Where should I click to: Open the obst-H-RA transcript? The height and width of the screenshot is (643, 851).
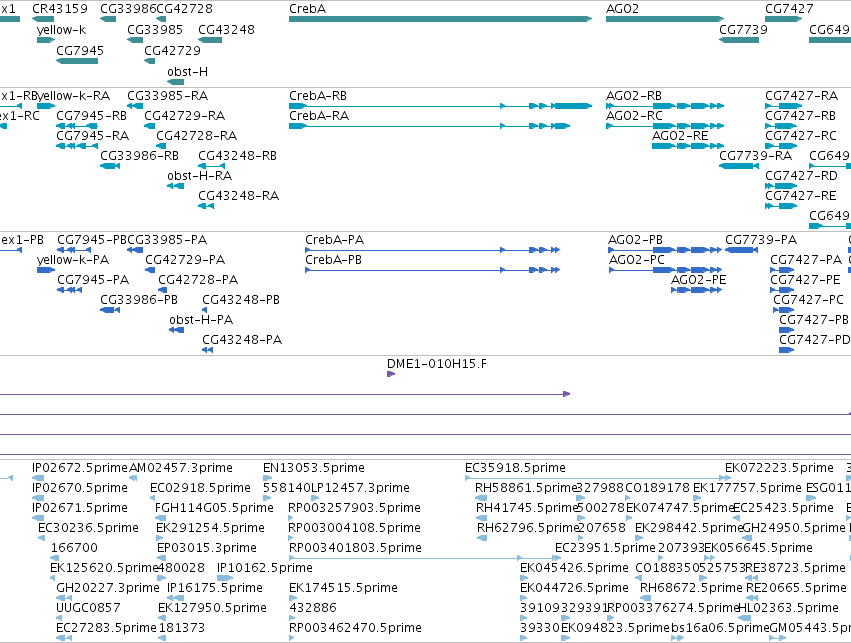(x=175, y=186)
